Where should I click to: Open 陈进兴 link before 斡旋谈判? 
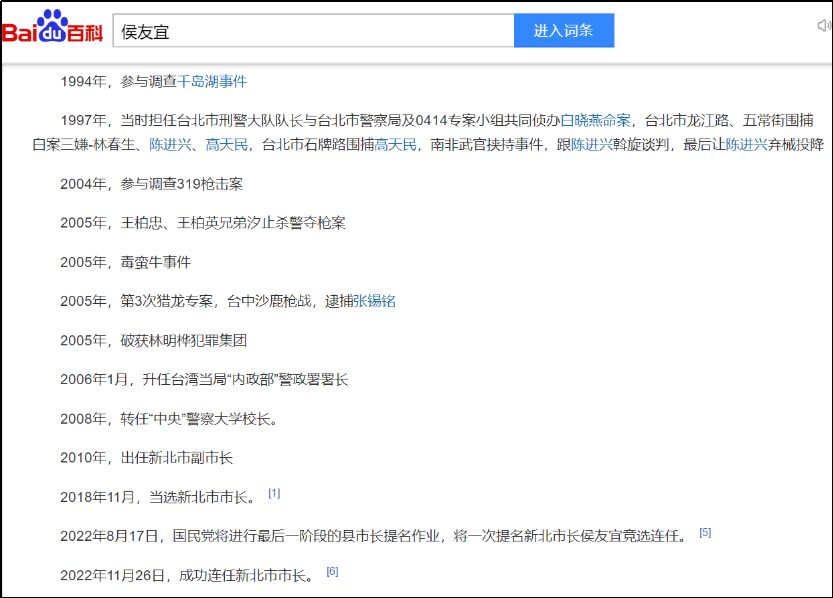point(592,144)
